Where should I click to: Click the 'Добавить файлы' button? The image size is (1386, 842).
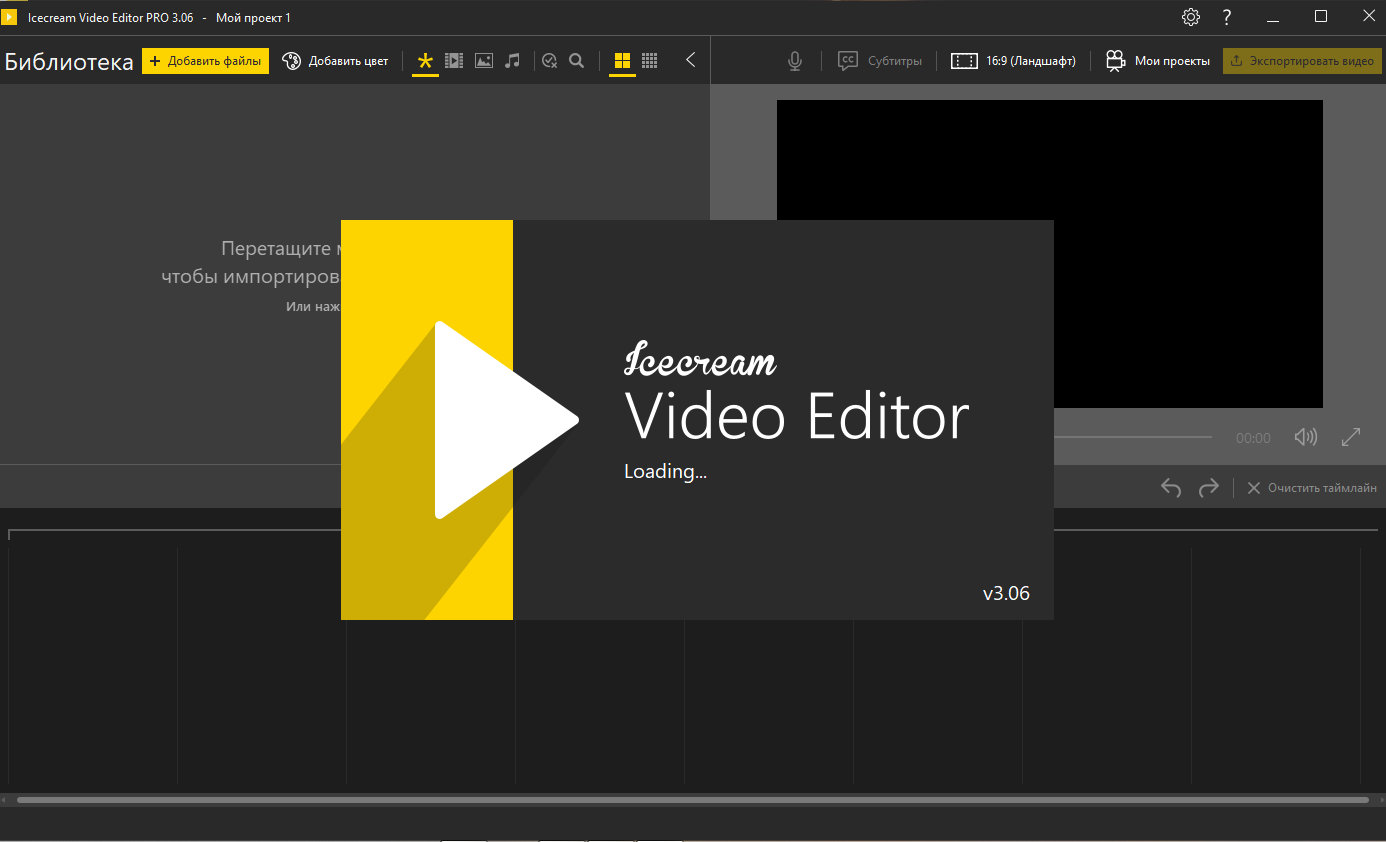pyautogui.click(x=205, y=61)
